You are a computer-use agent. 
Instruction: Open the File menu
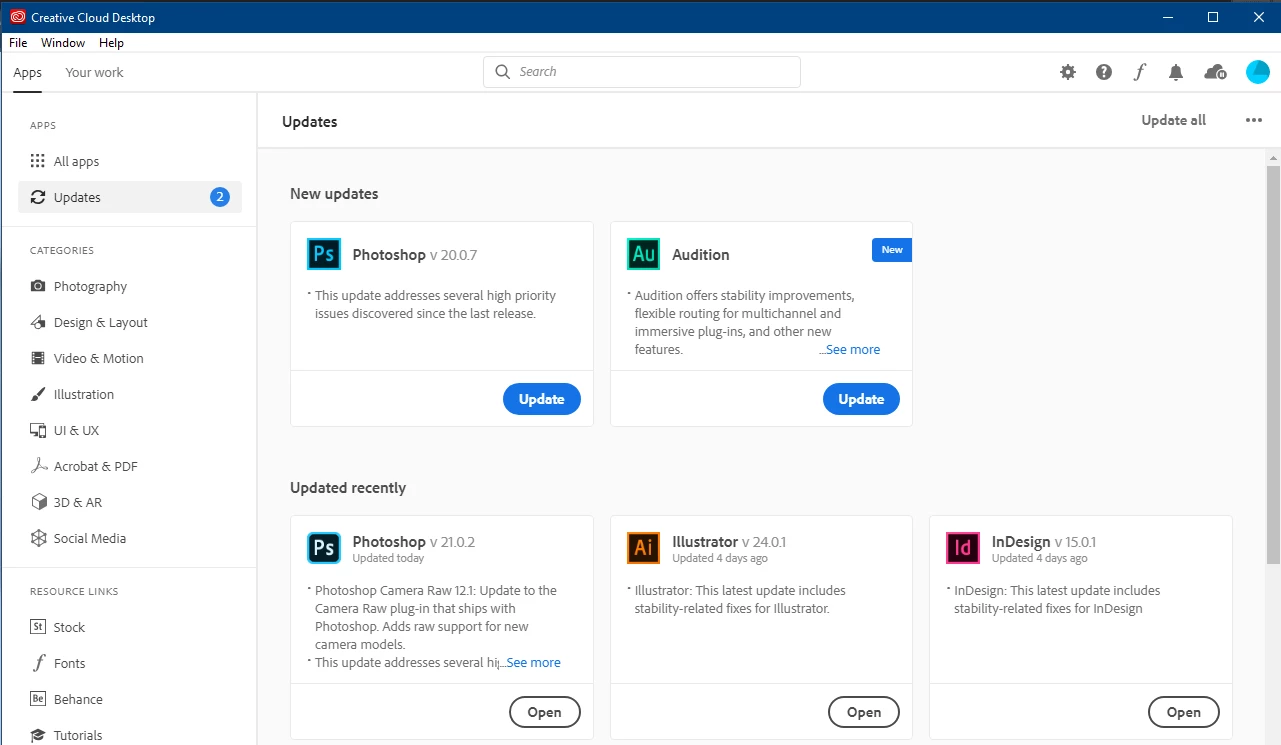click(x=18, y=43)
